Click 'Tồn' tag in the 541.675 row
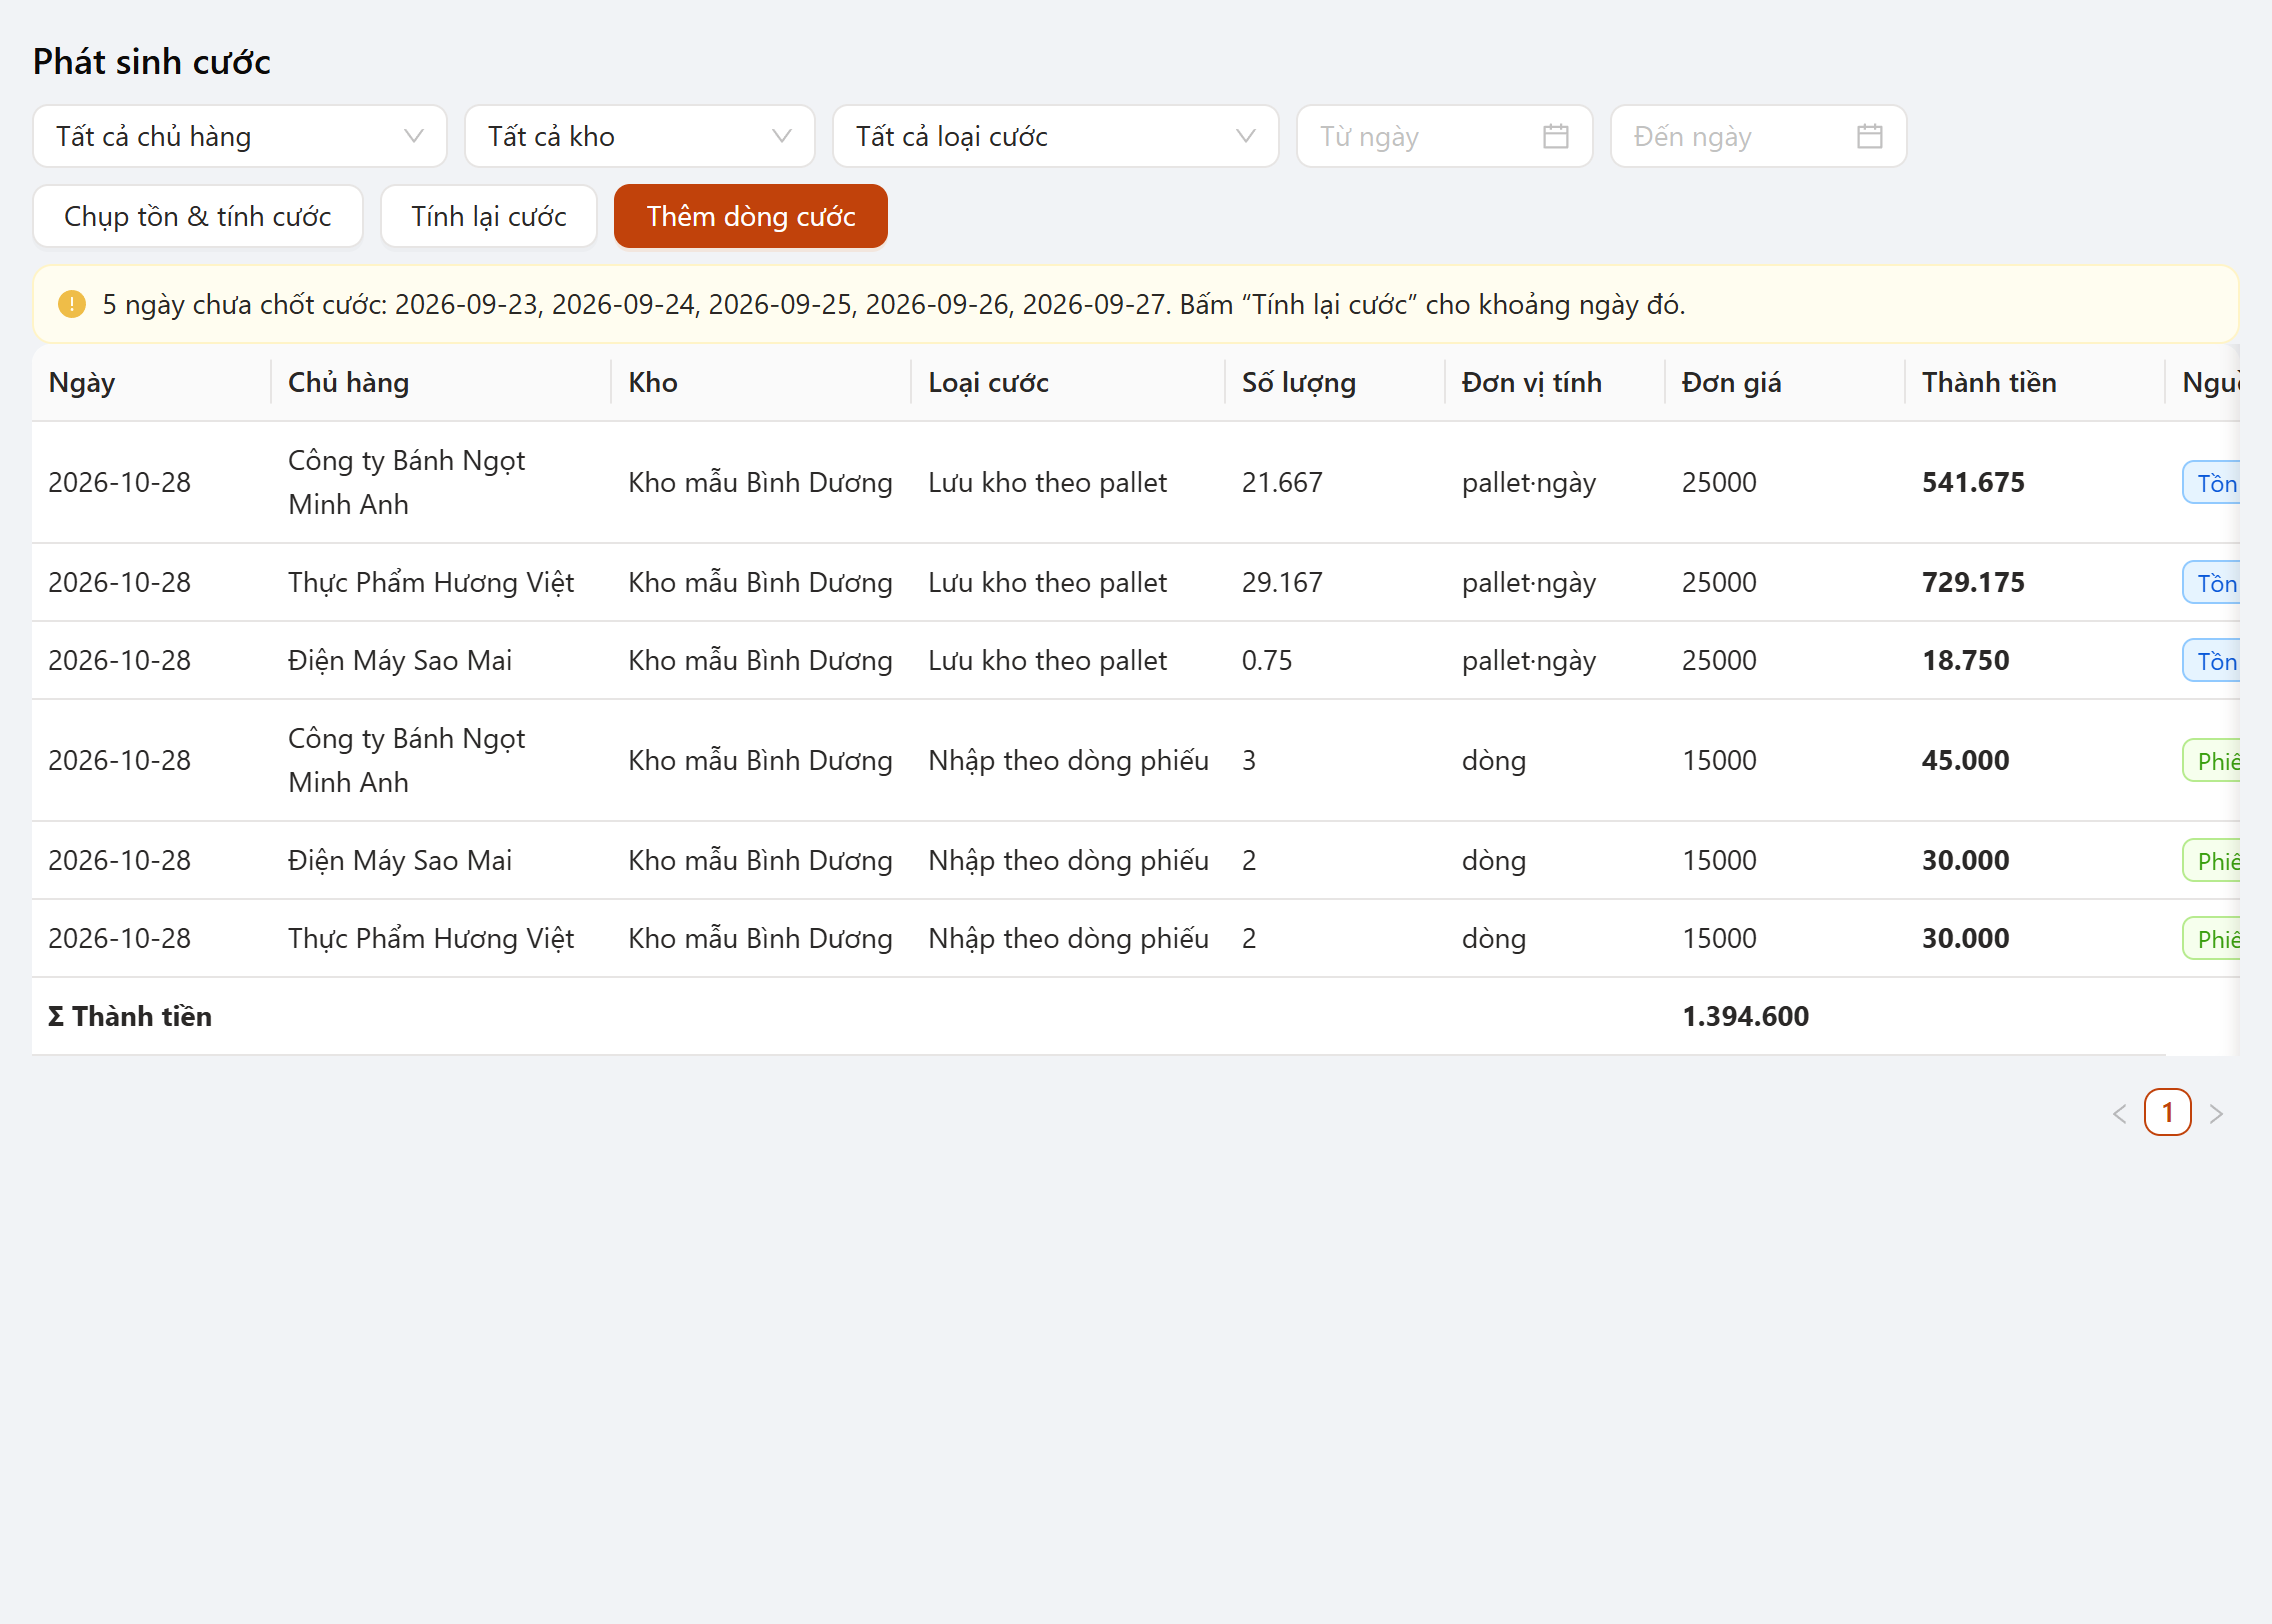This screenshot has width=2272, height=1624. point(2212,483)
